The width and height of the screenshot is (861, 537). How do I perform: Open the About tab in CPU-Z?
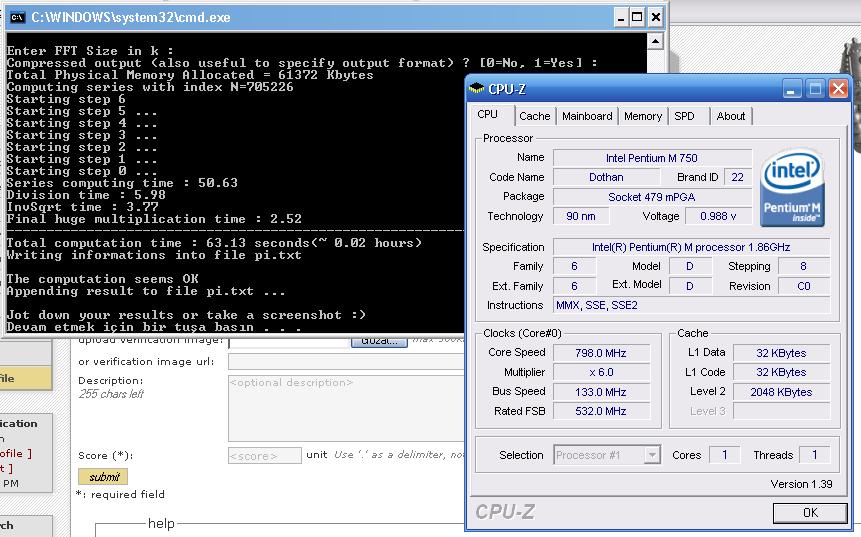[x=731, y=116]
